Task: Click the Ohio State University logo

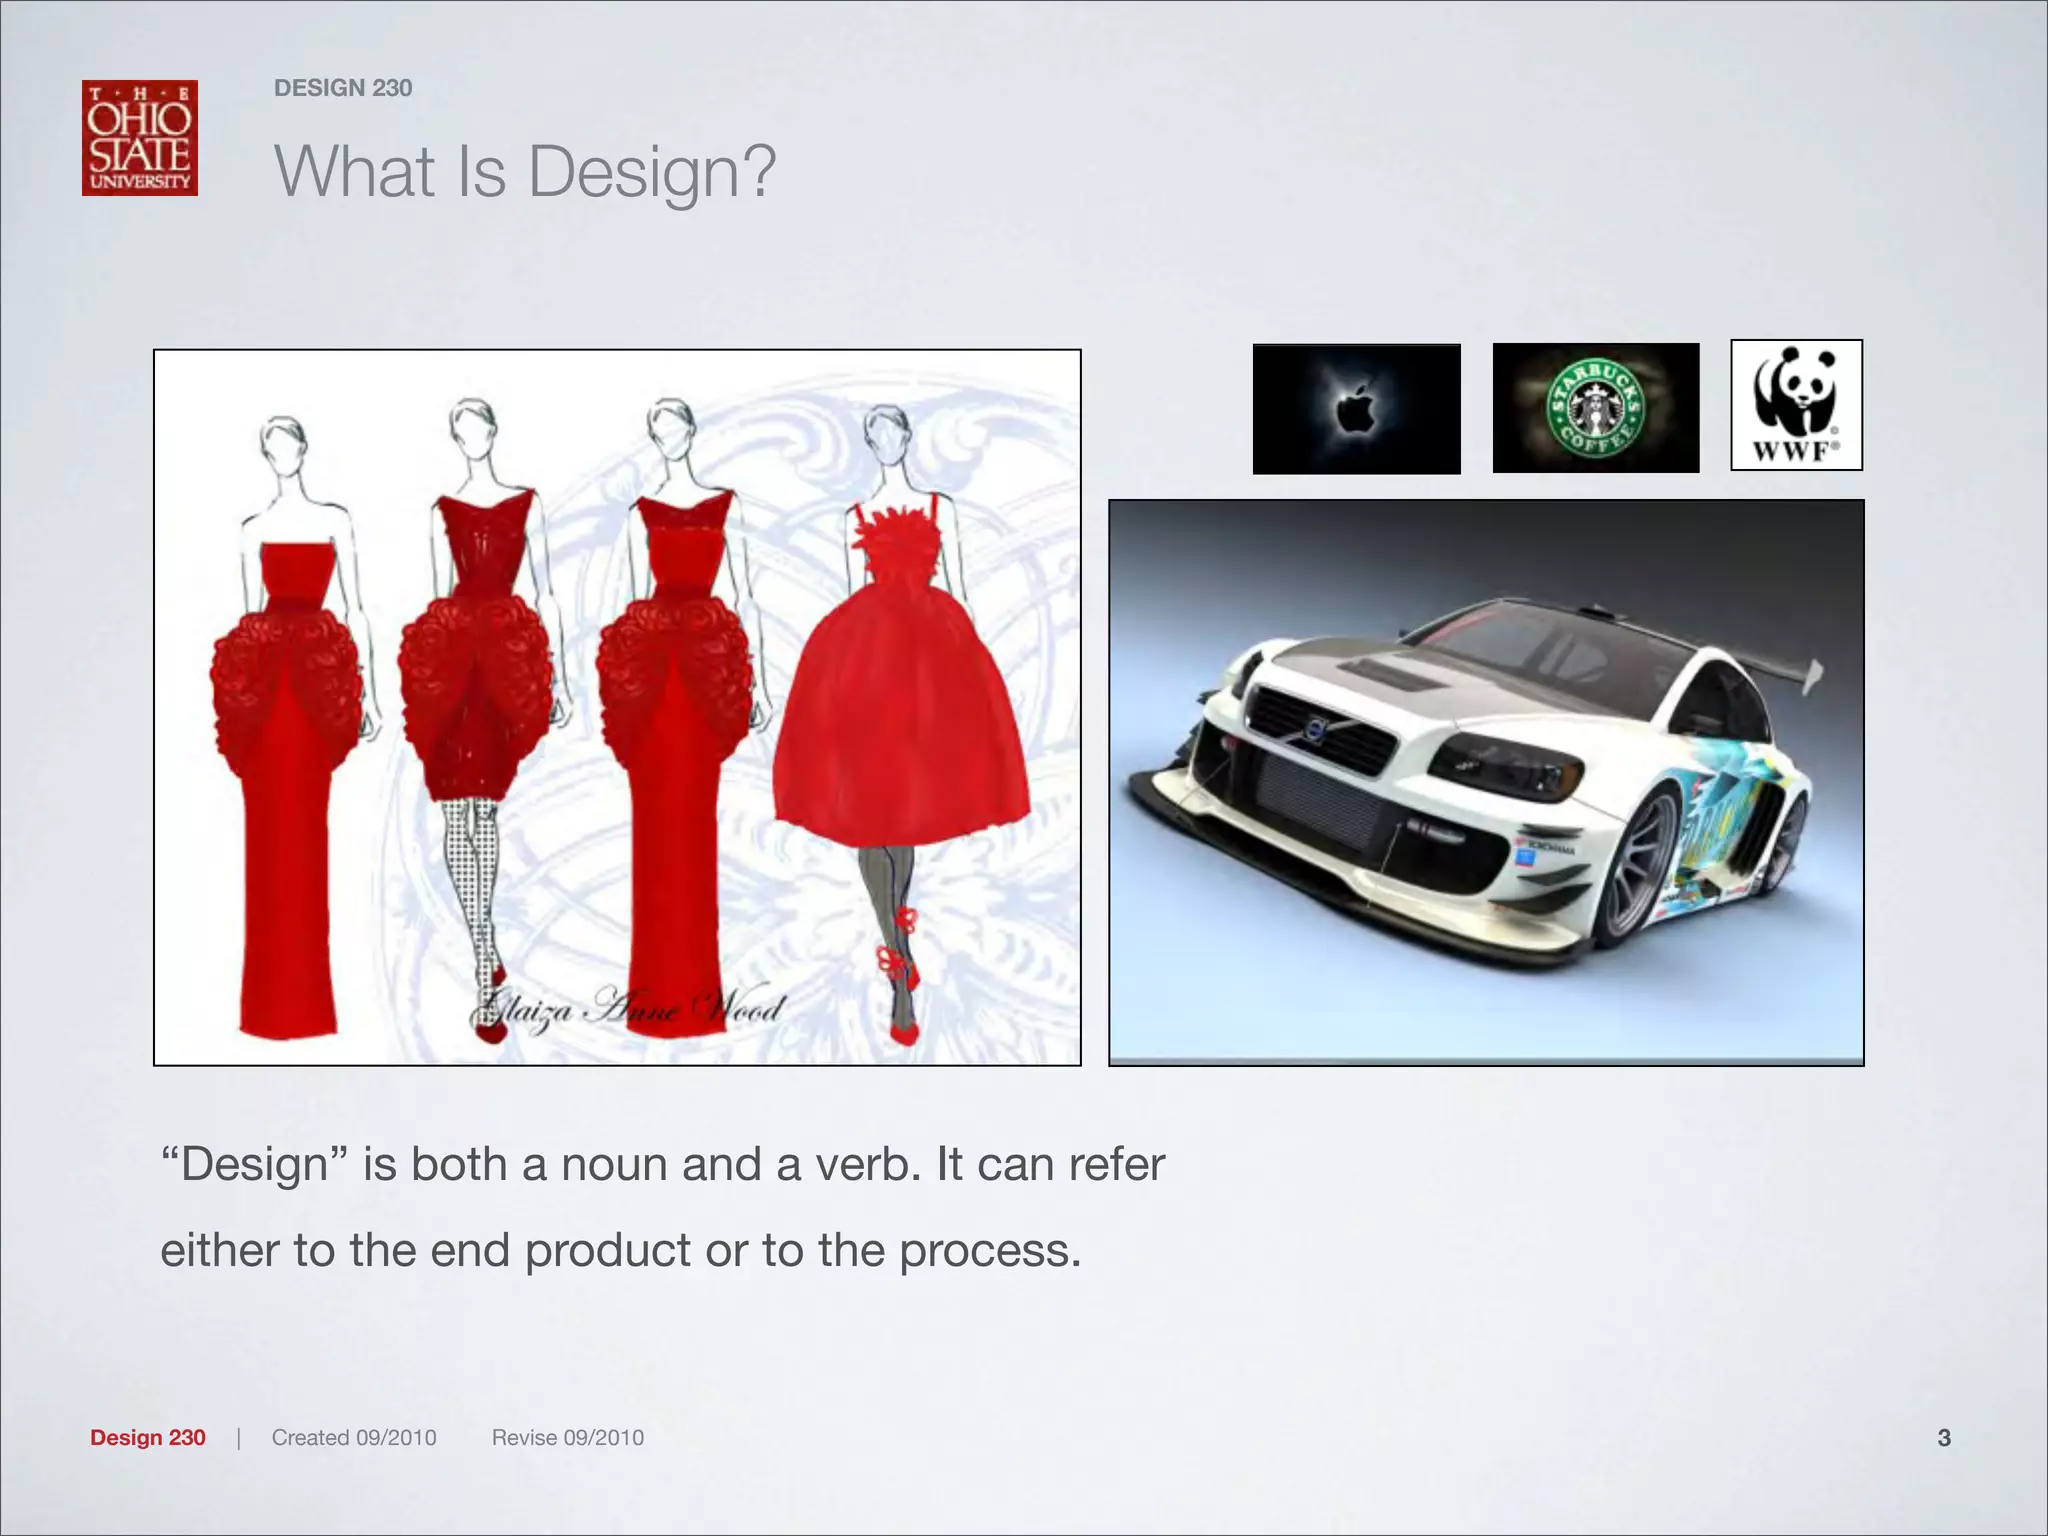Action: [140, 138]
